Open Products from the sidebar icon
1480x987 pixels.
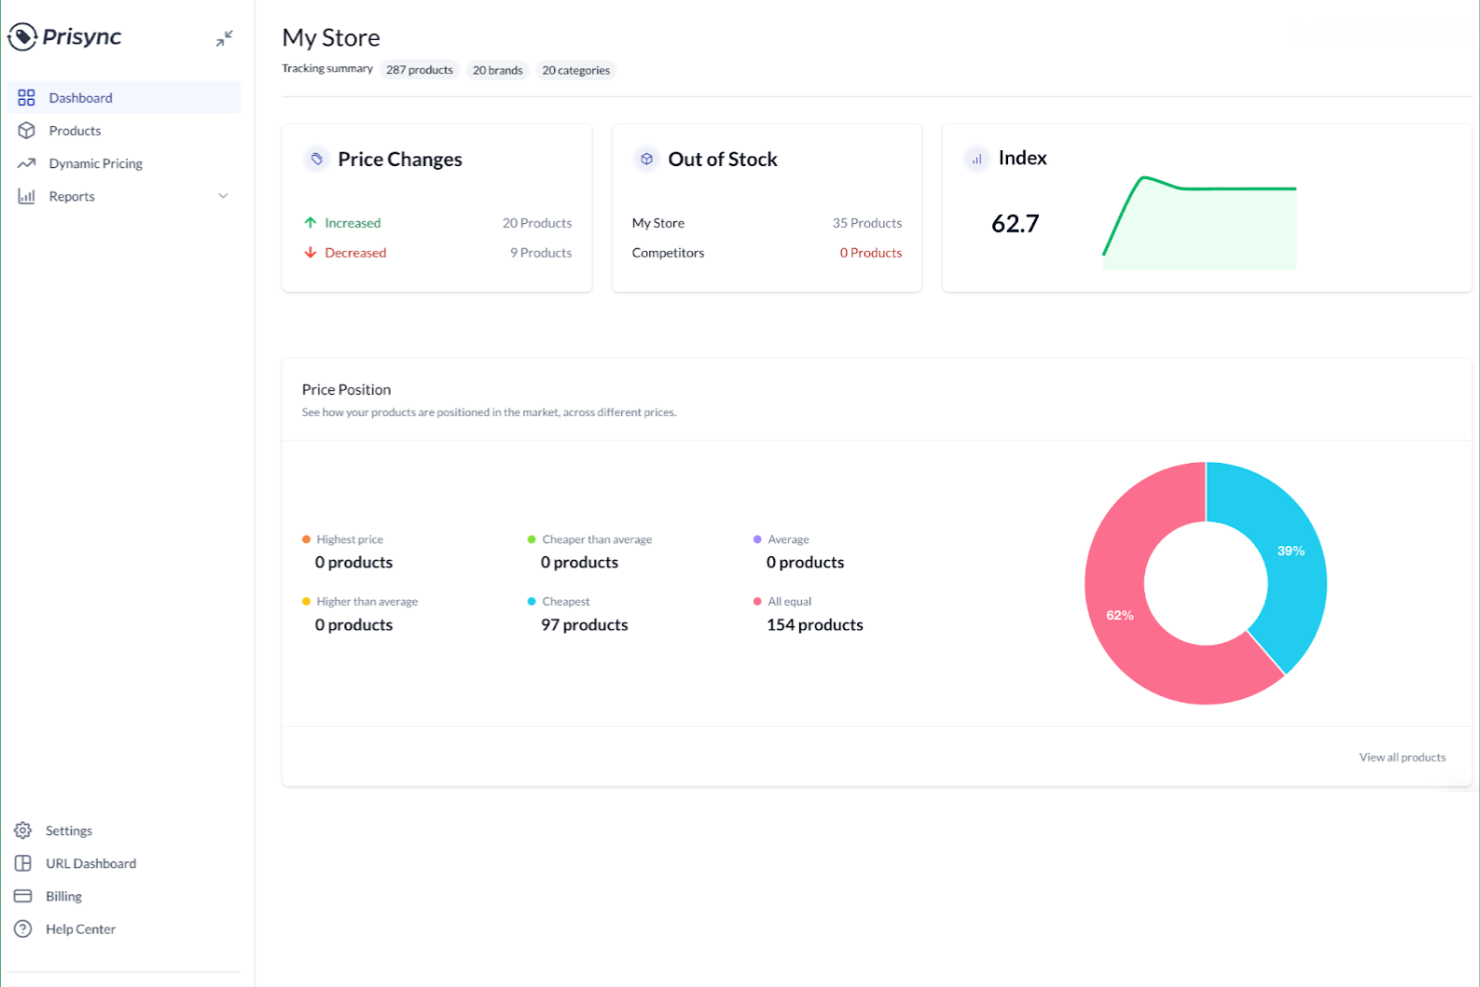(25, 130)
